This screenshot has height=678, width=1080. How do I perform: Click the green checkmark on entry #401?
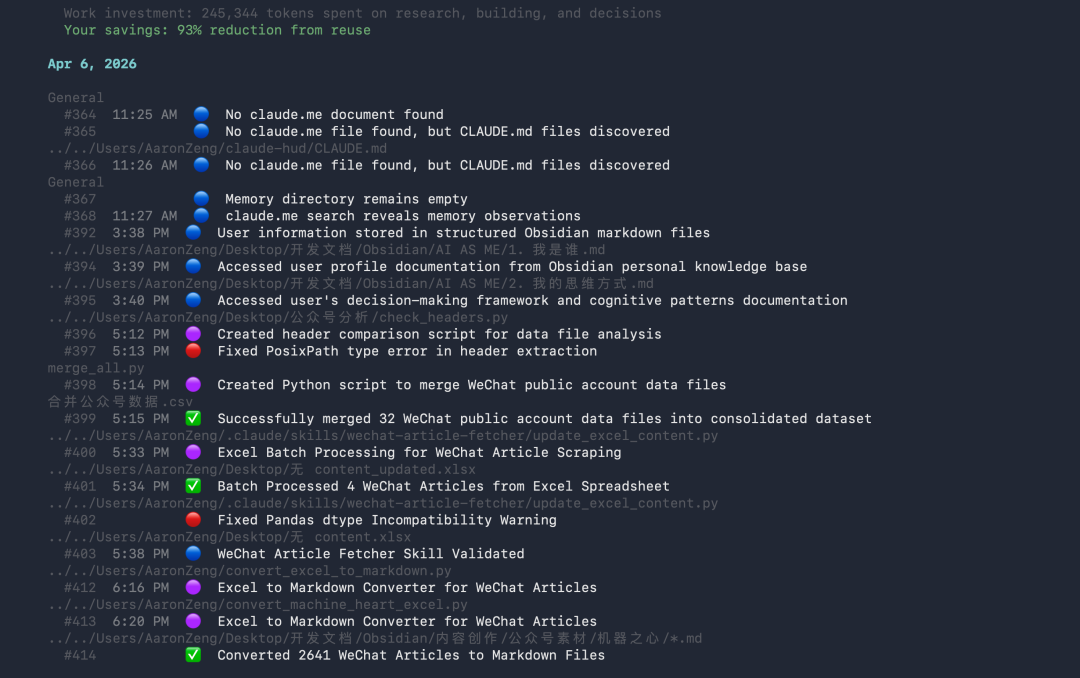(x=193, y=486)
